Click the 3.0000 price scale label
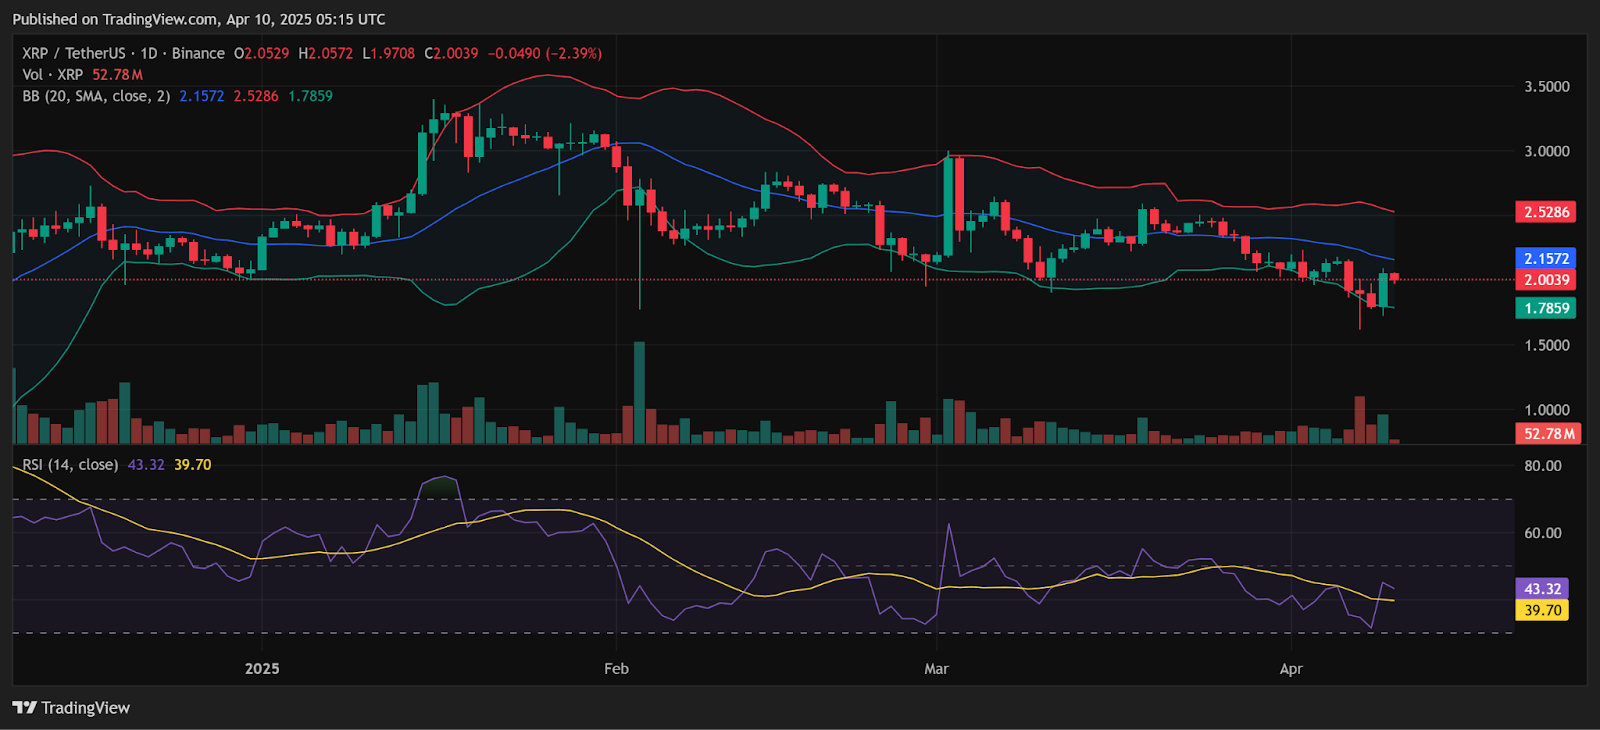1600x730 pixels. (x=1547, y=151)
